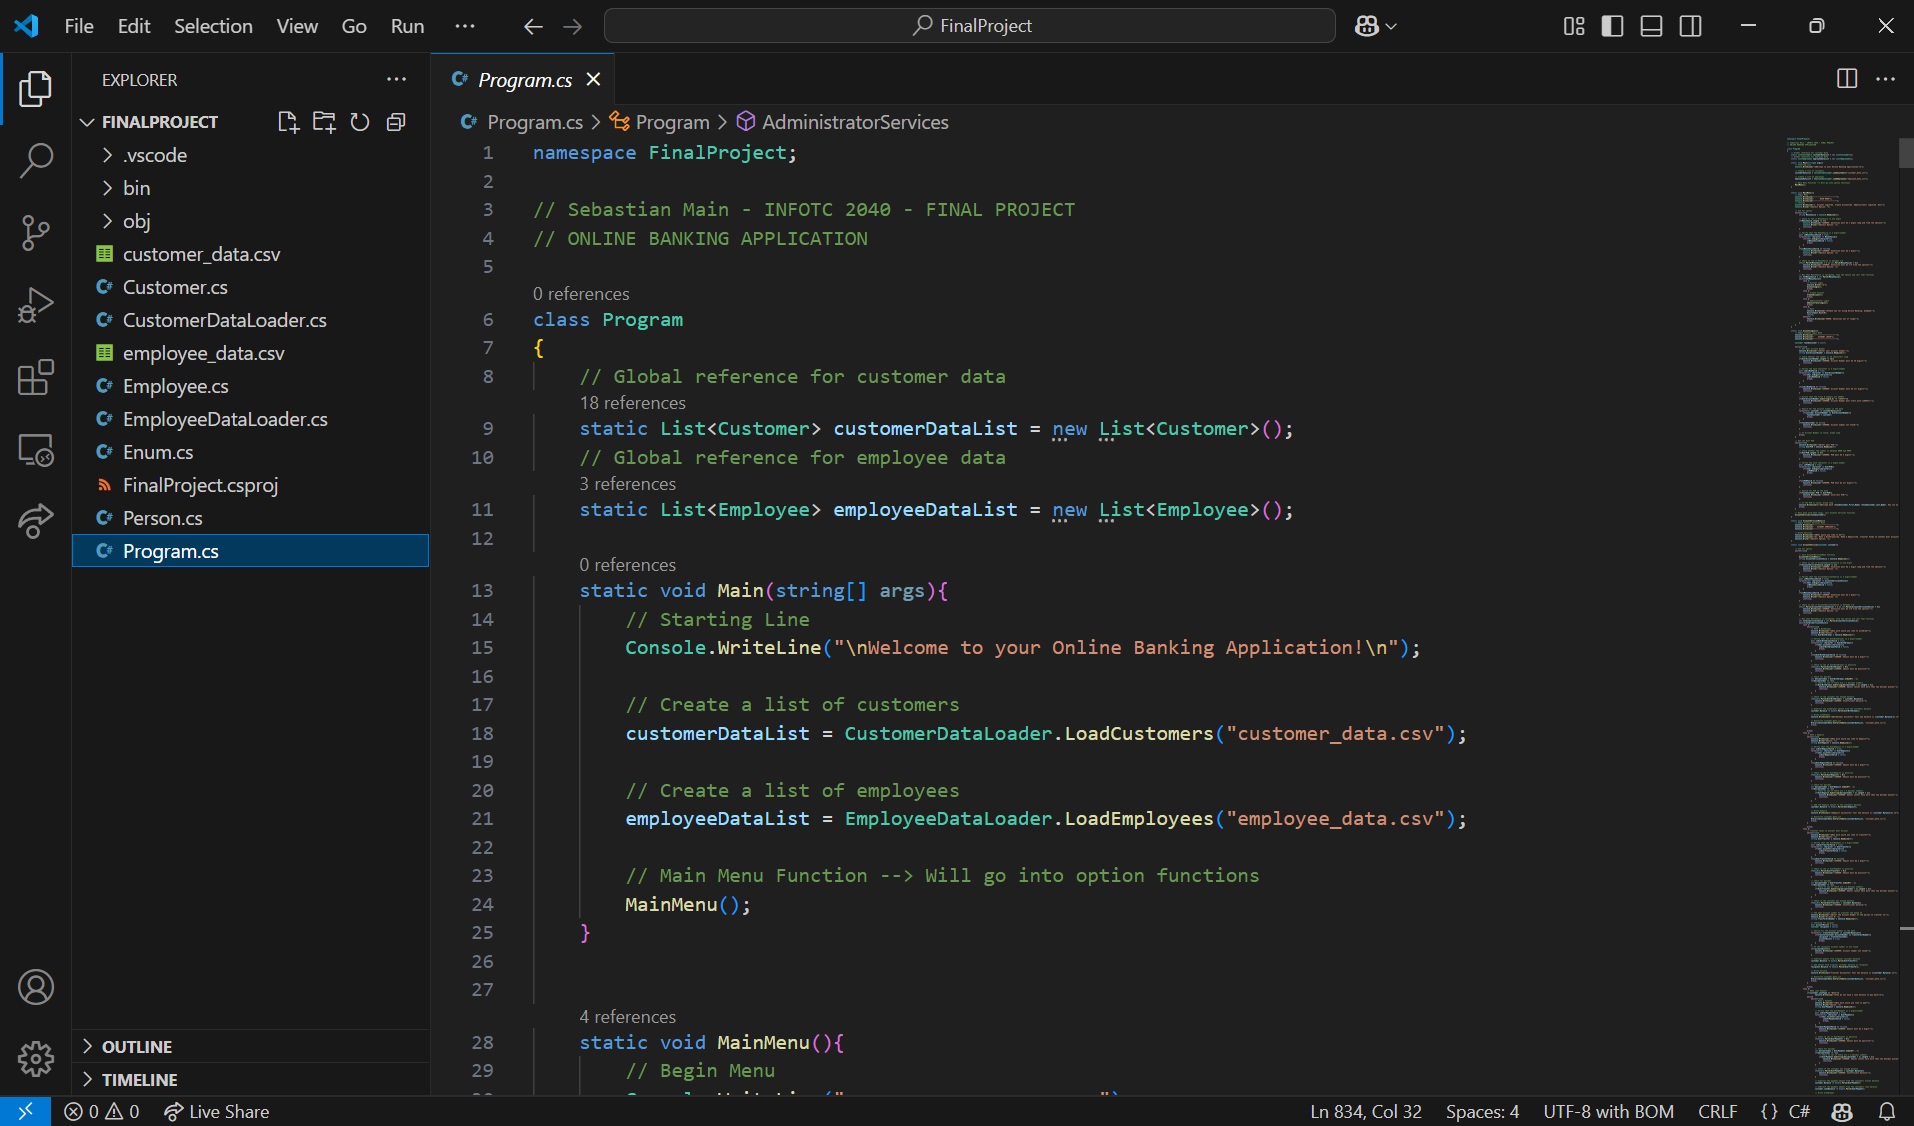Open Accounts menu icon
Viewport: 1914px width, 1126px height.
(x=35, y=987)
